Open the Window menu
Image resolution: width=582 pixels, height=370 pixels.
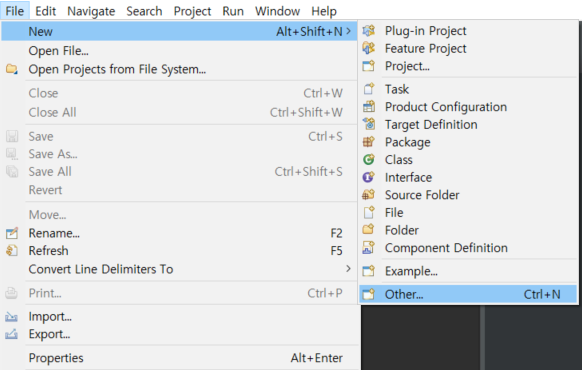pyautogui.click(x=277, y=11)
